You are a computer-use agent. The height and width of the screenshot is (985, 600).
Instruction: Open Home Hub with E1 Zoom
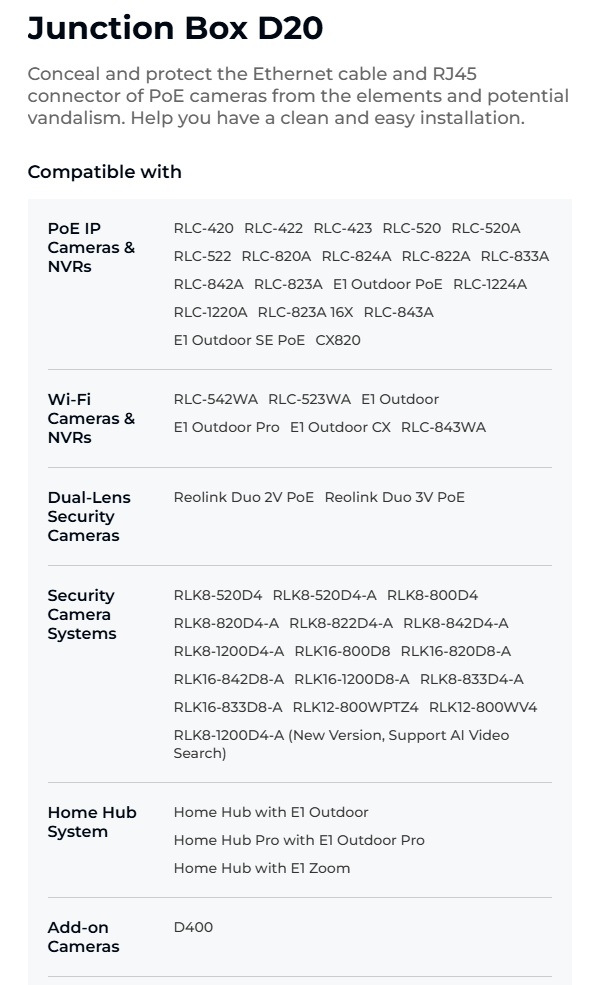[x=262, y=868]
